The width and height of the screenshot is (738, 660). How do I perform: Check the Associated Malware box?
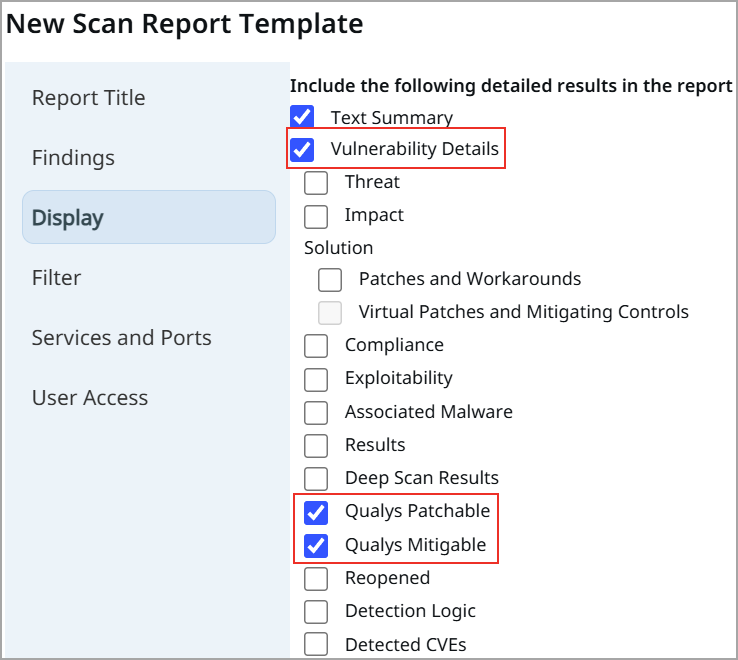[x=316, y=413]
